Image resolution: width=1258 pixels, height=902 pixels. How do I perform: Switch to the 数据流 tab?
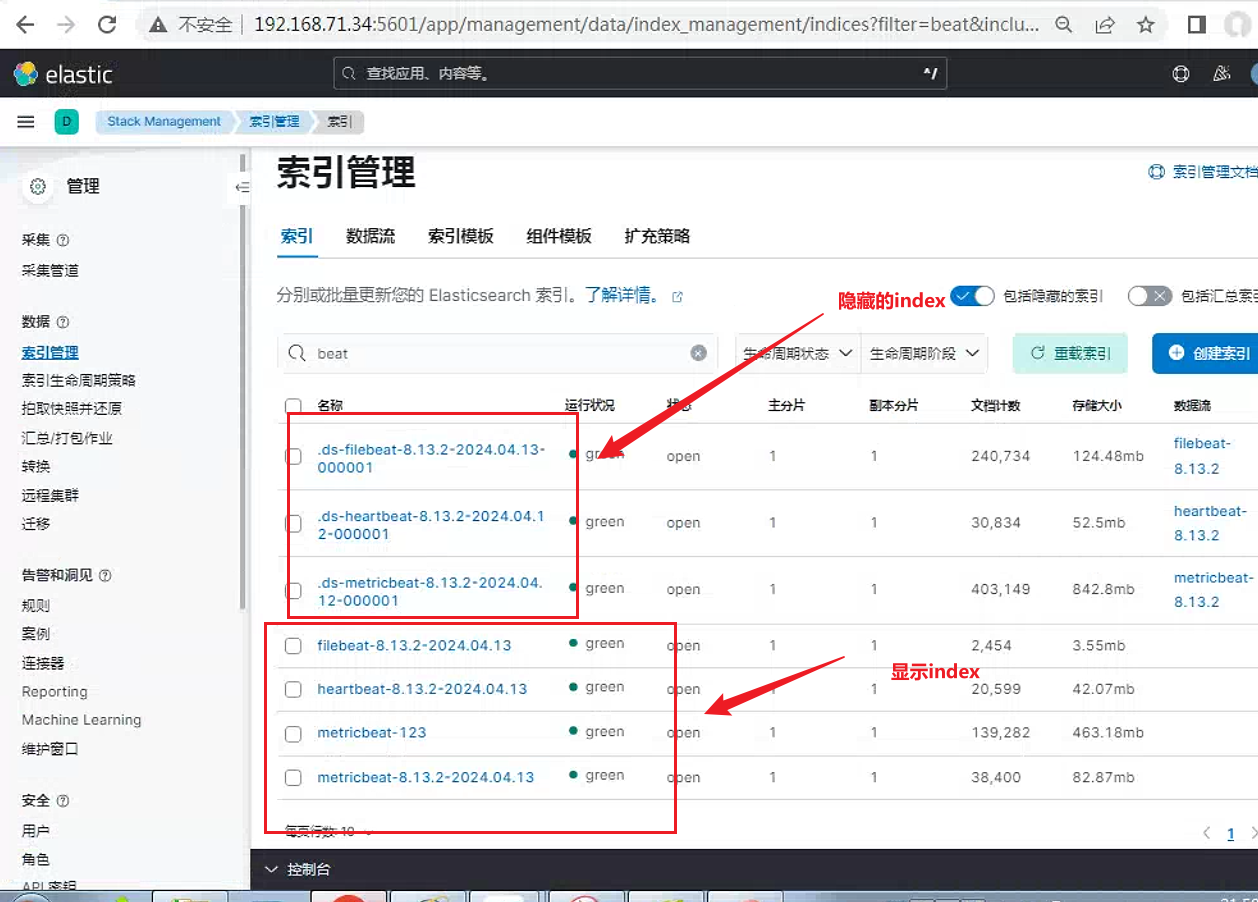pyautogui.click(x=370, y=236)
